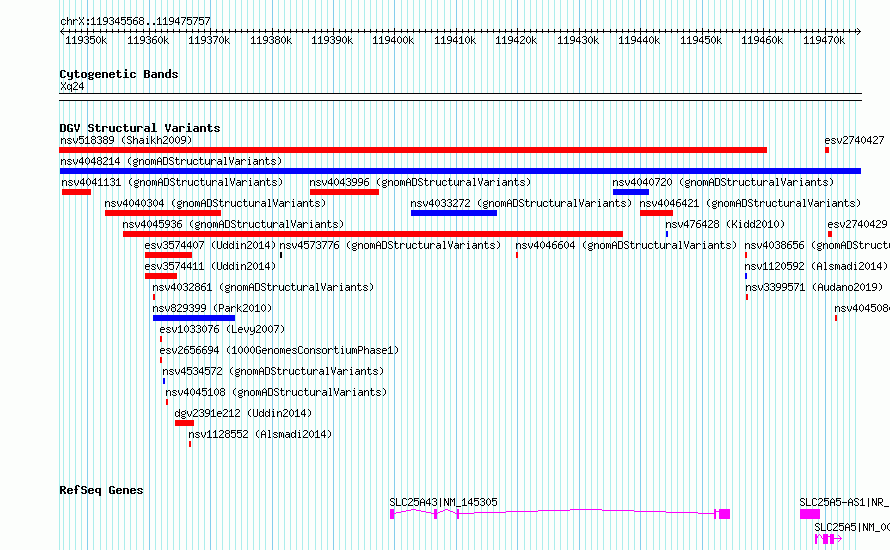Click the long blue nsv4048214 variant bar
The image size is (890, 550).
point(460,171)
